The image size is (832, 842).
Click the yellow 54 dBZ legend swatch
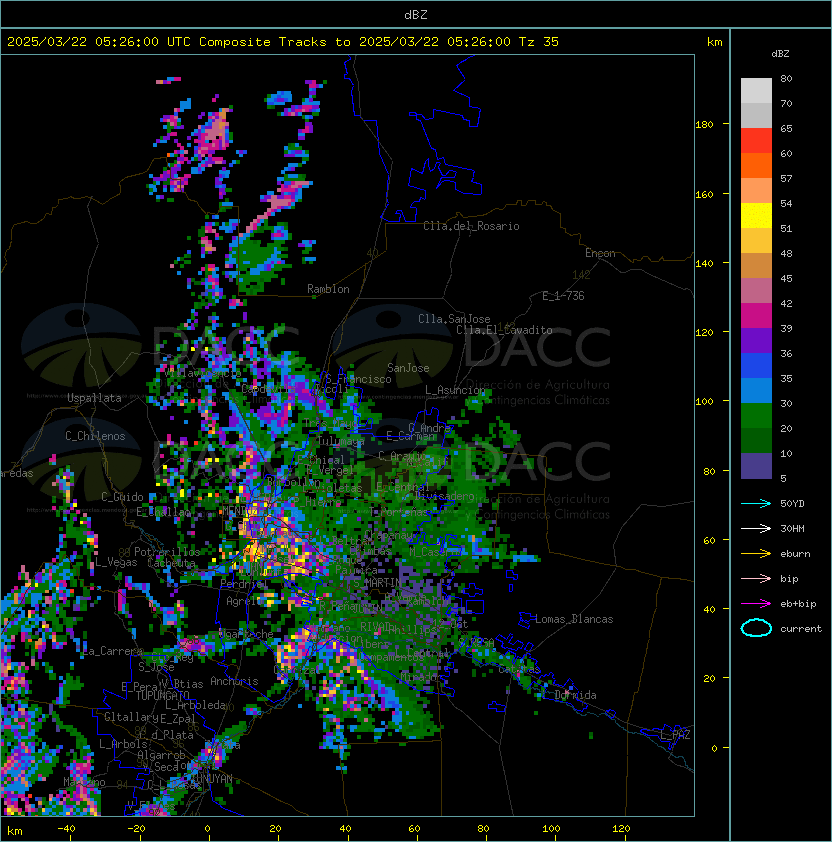click(x=756, y=215)
